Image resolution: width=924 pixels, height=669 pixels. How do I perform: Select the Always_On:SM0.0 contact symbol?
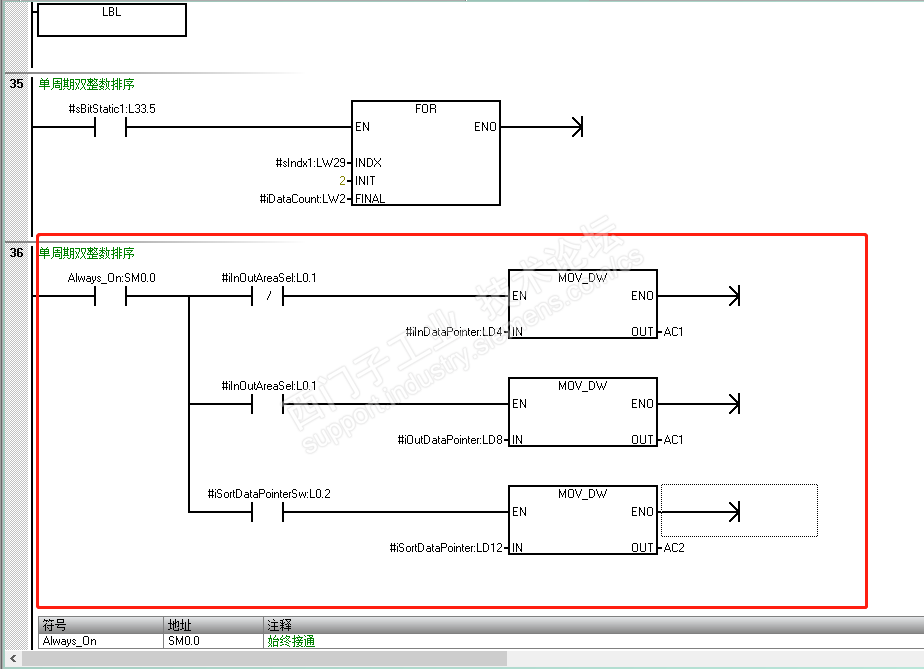click(x=110, y=296)
